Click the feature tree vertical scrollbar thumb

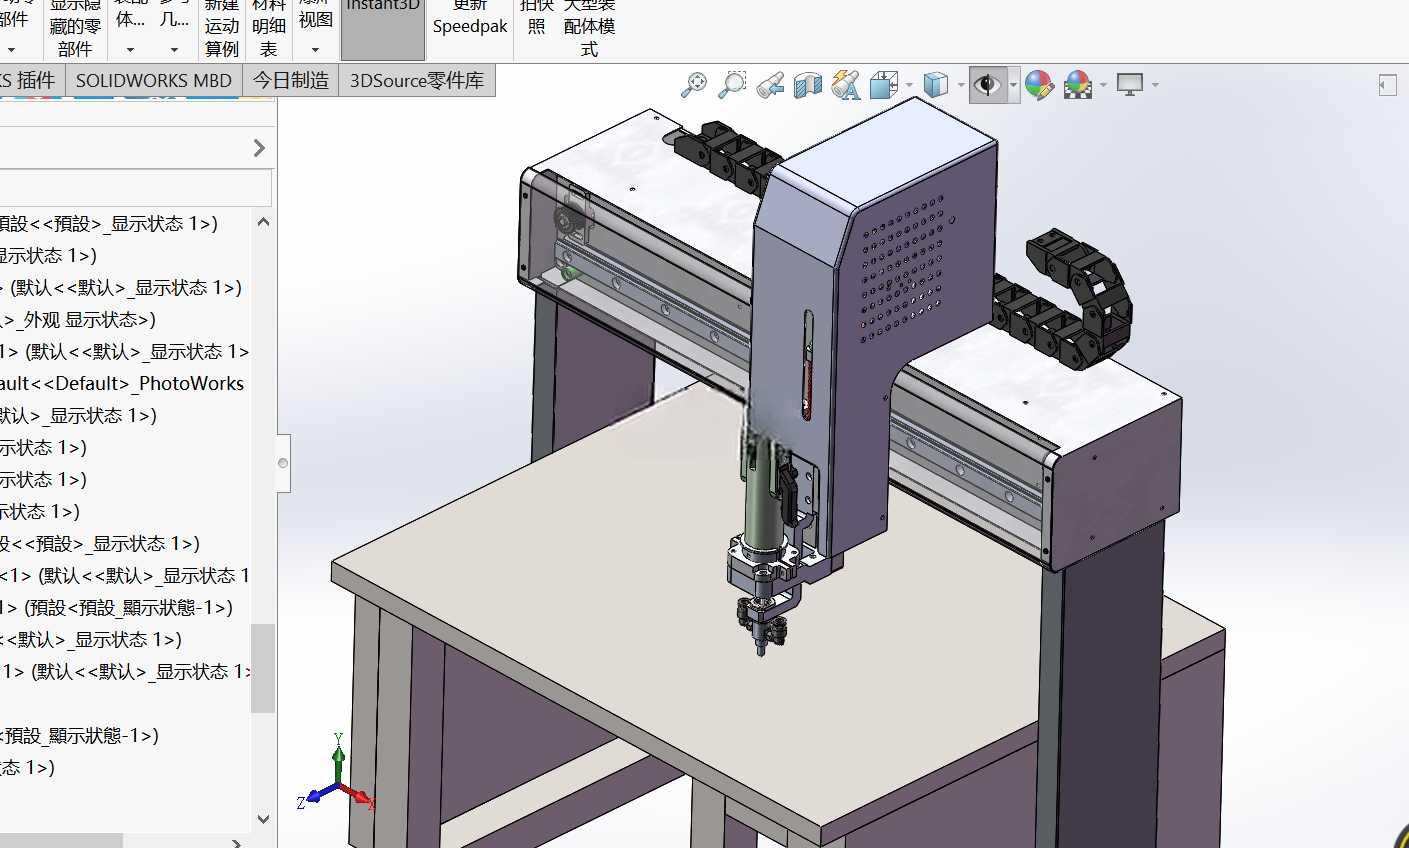pyautogui.click(x=262, y=668)
